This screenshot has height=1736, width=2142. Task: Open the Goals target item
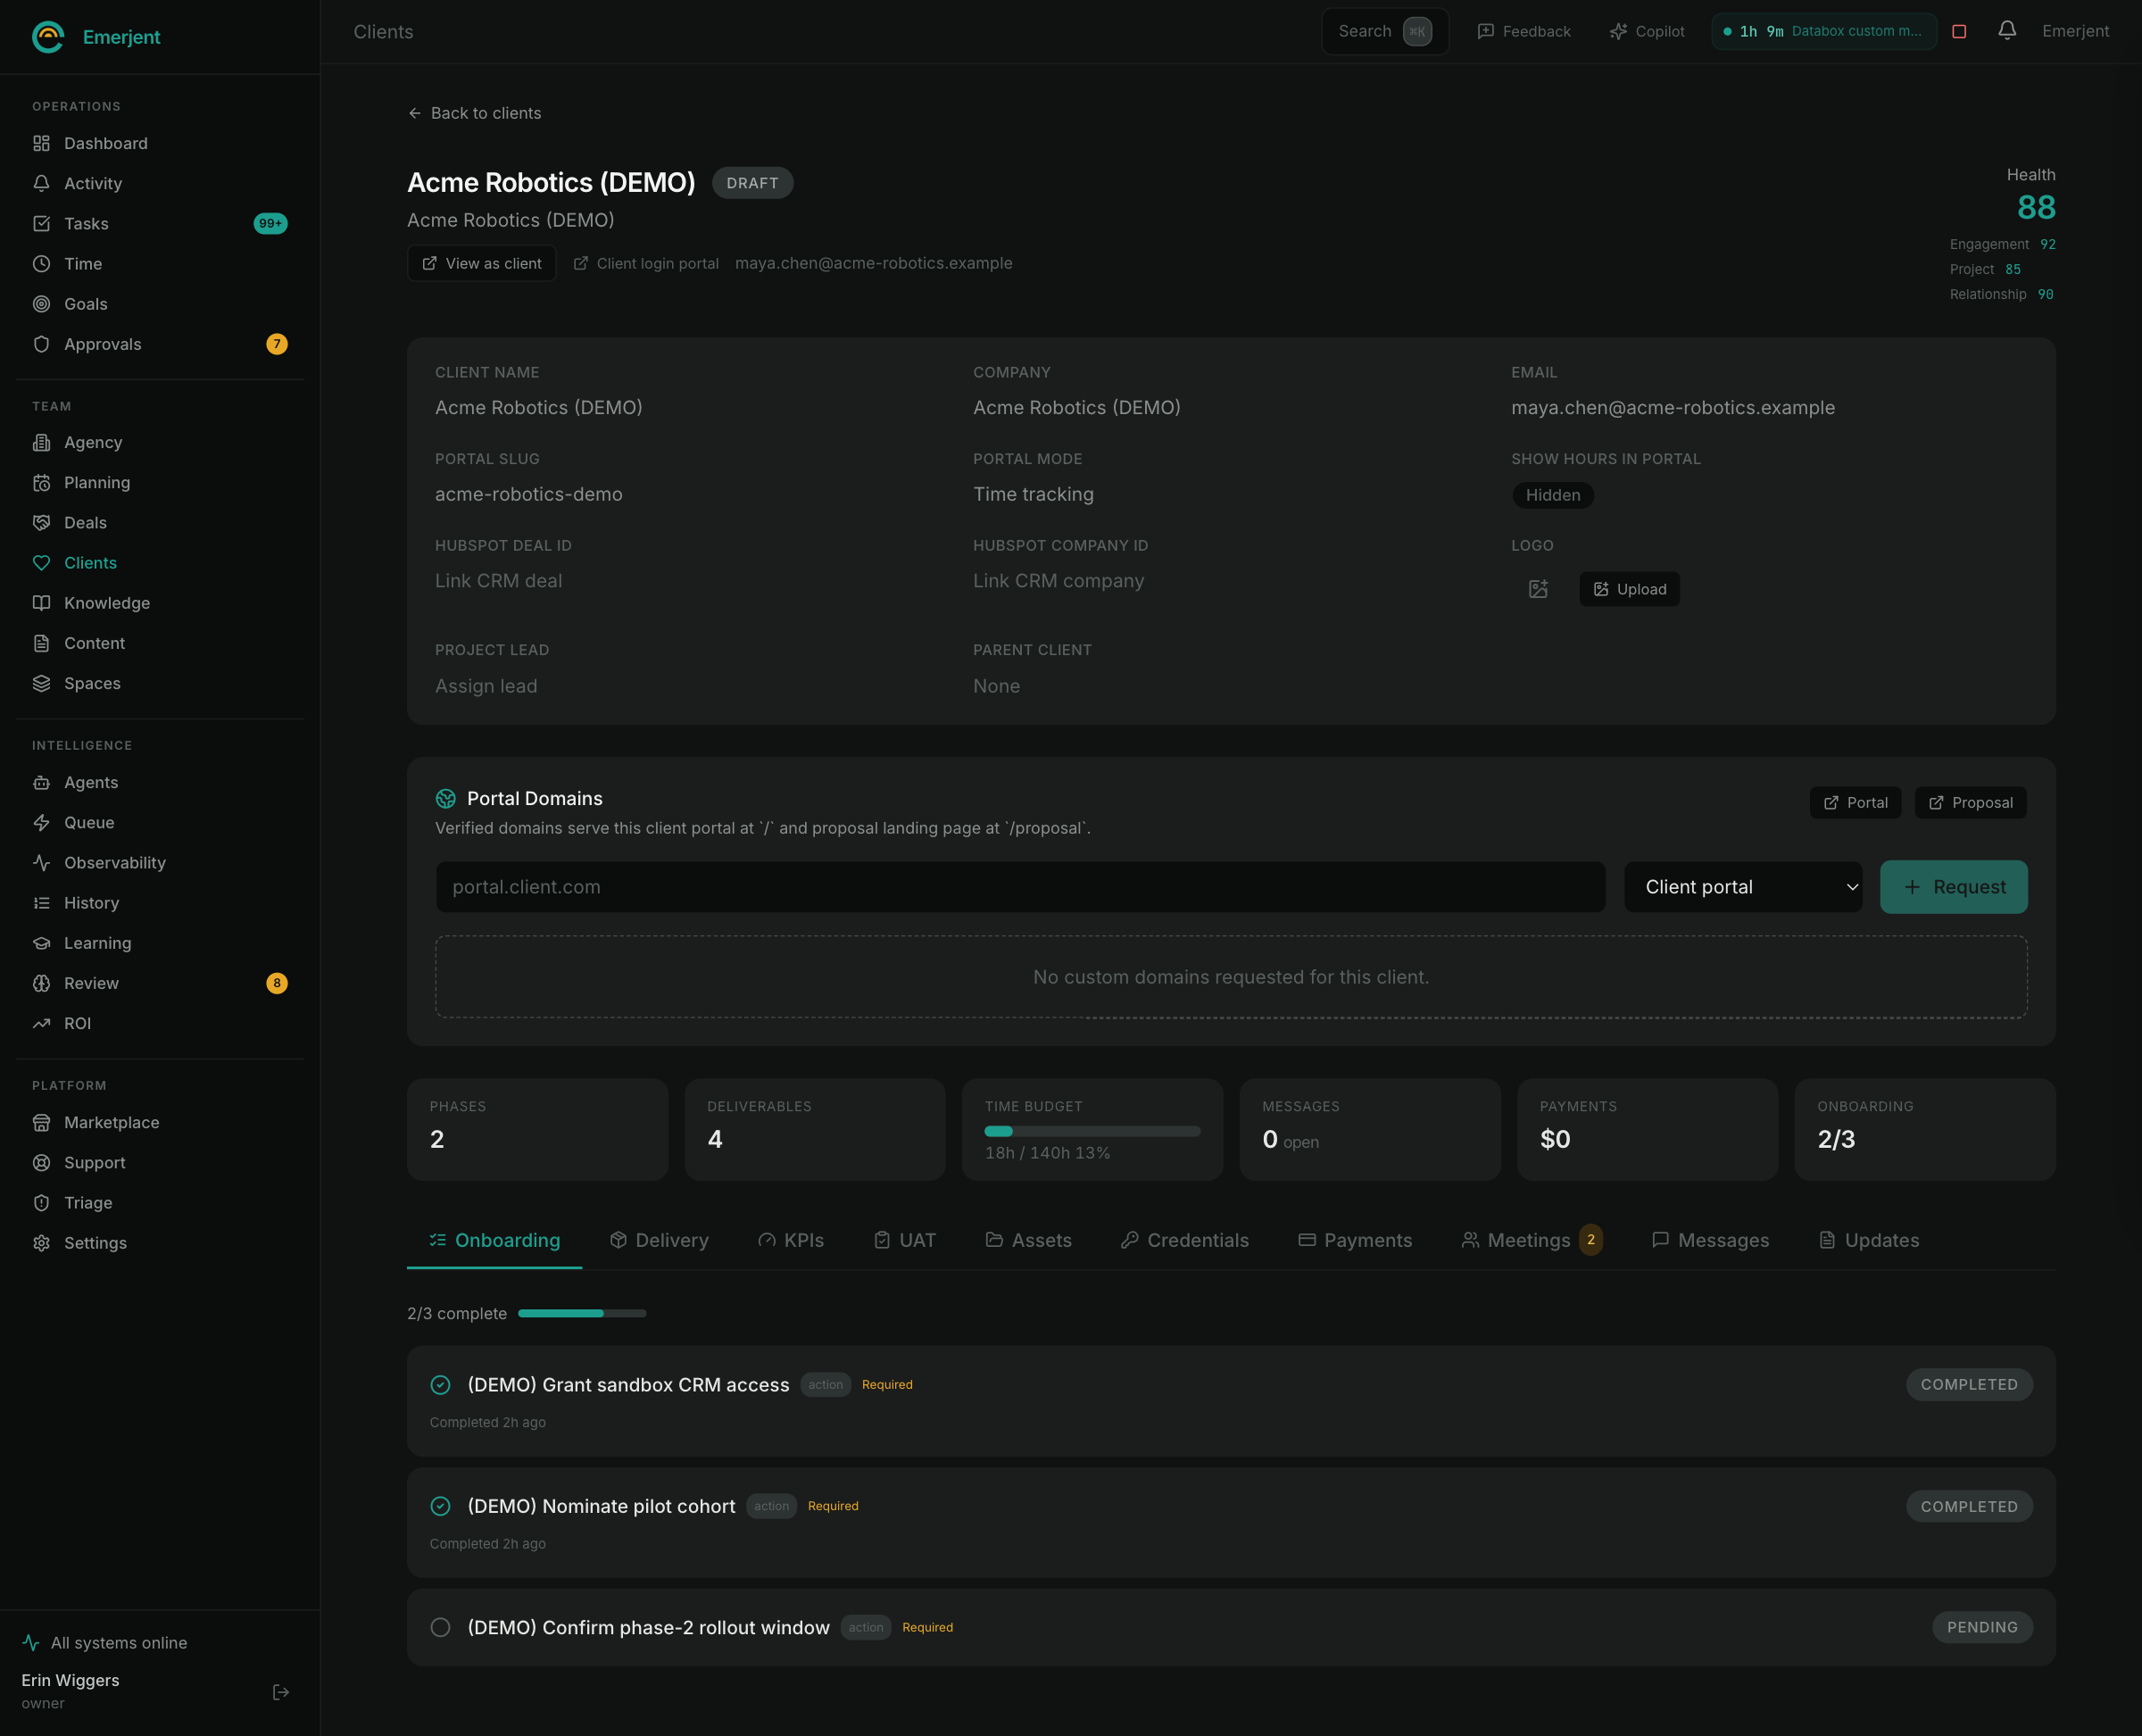(x=160, y=303)
